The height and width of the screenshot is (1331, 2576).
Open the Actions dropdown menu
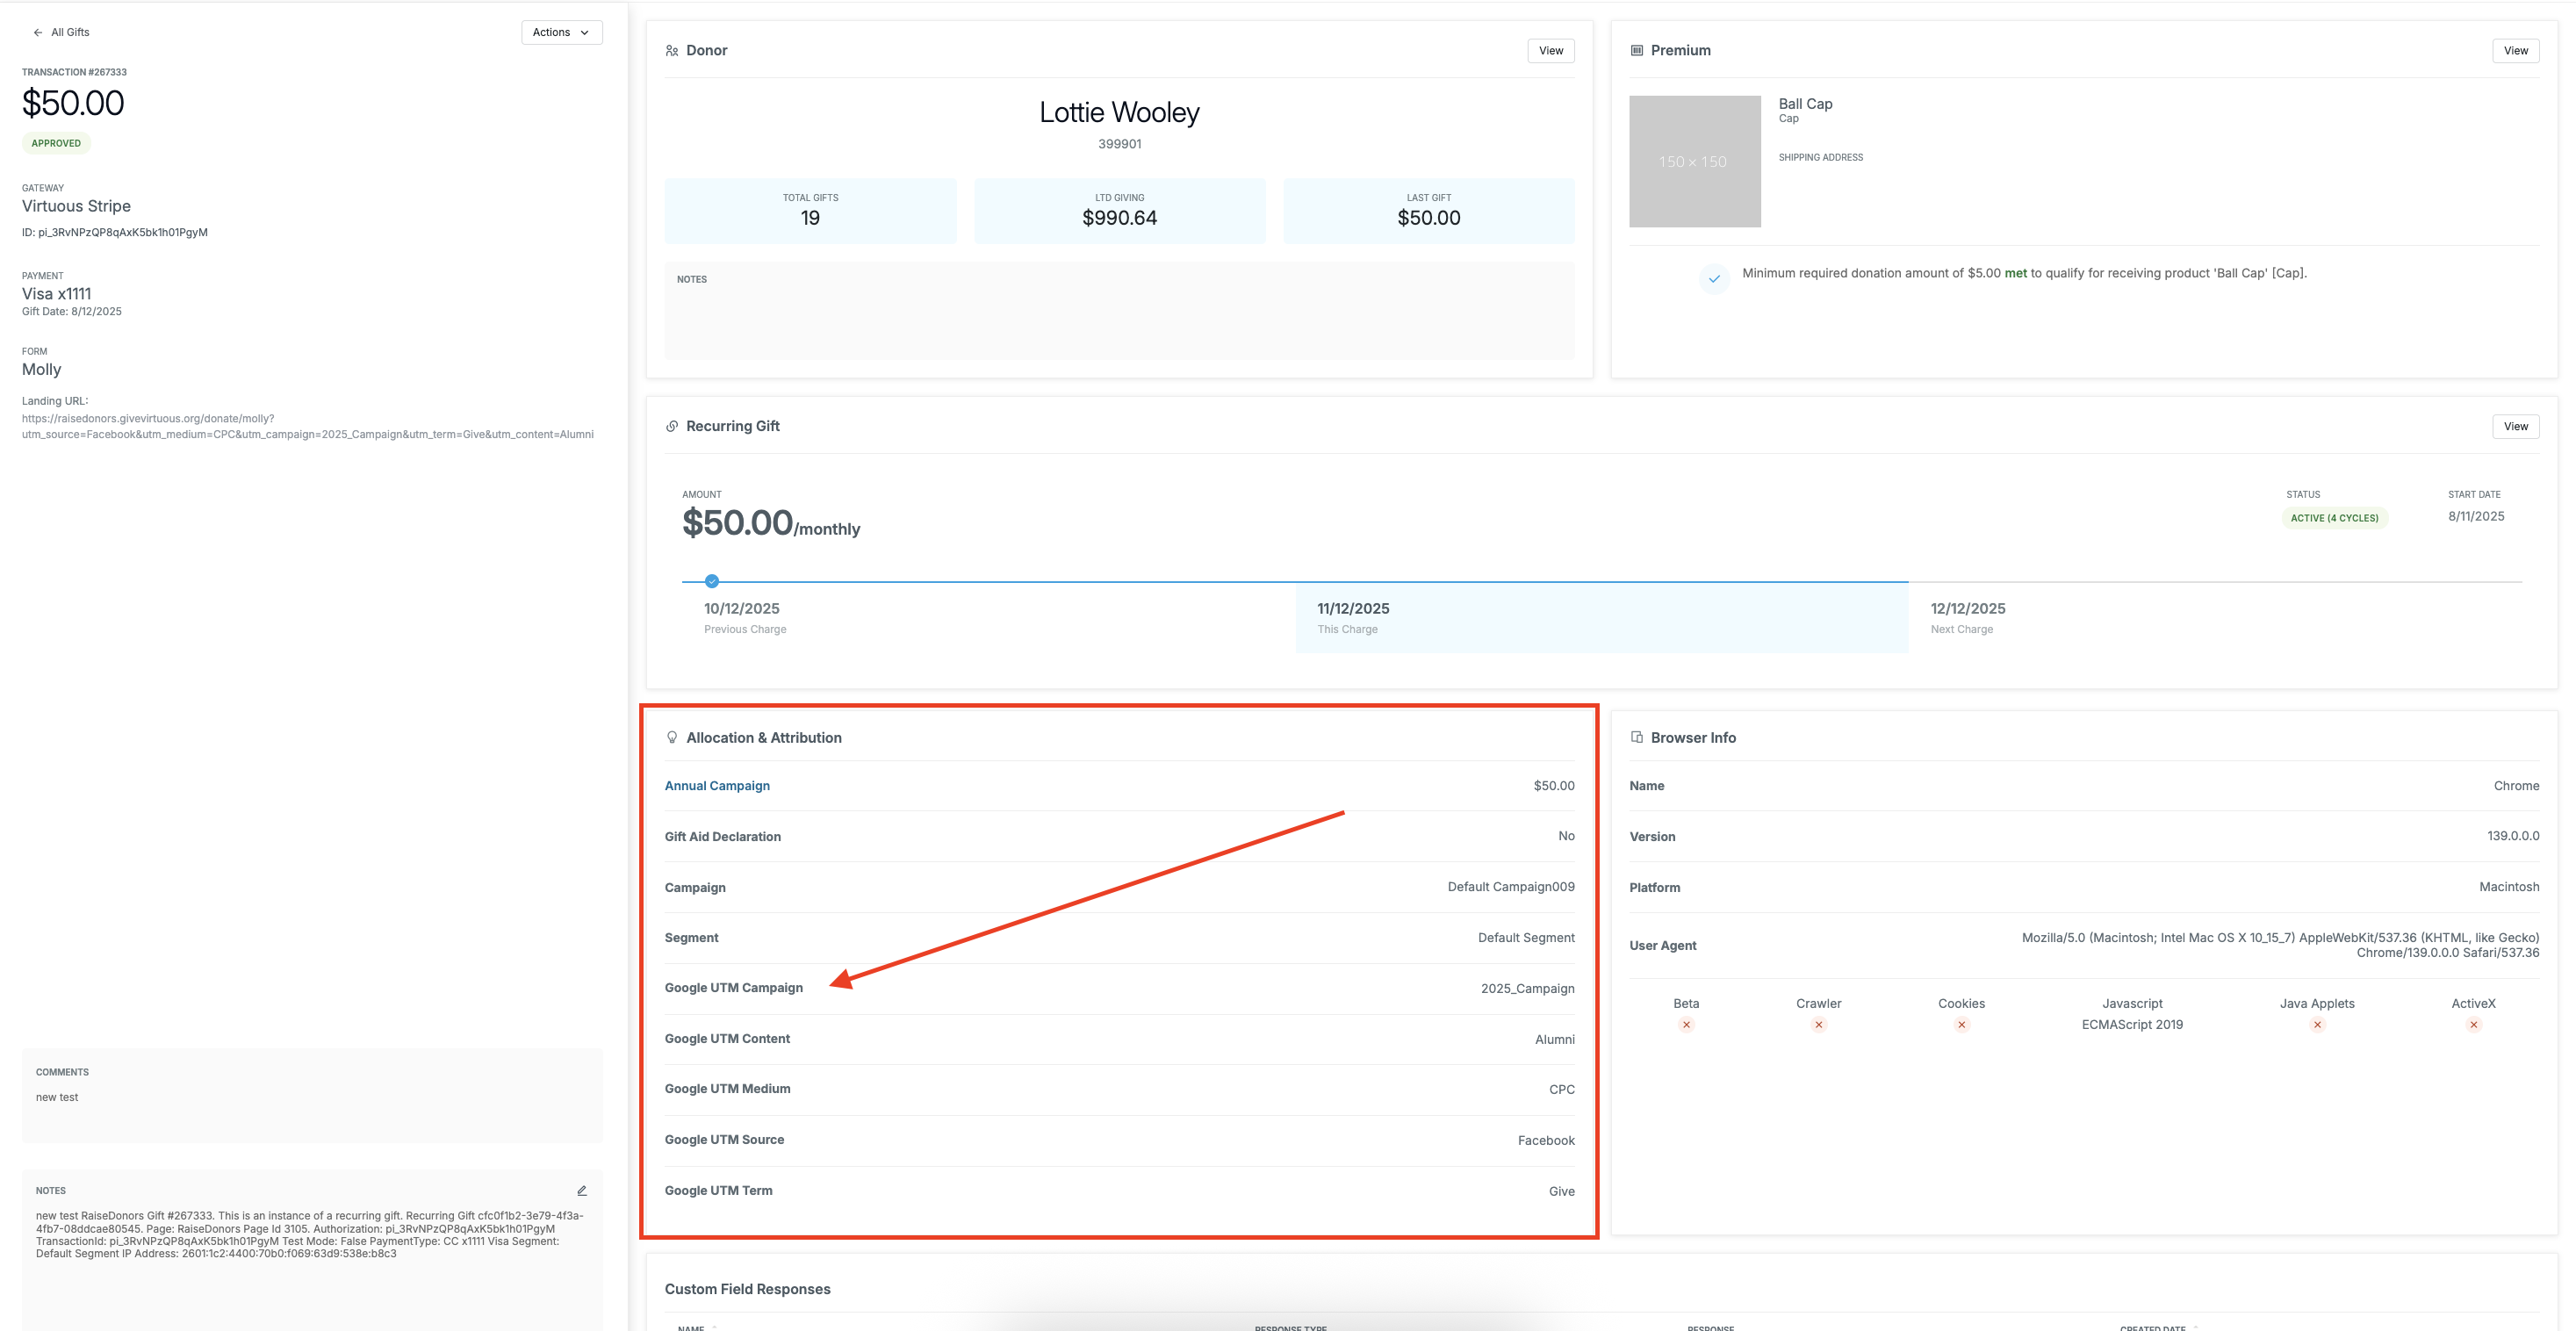561,32
